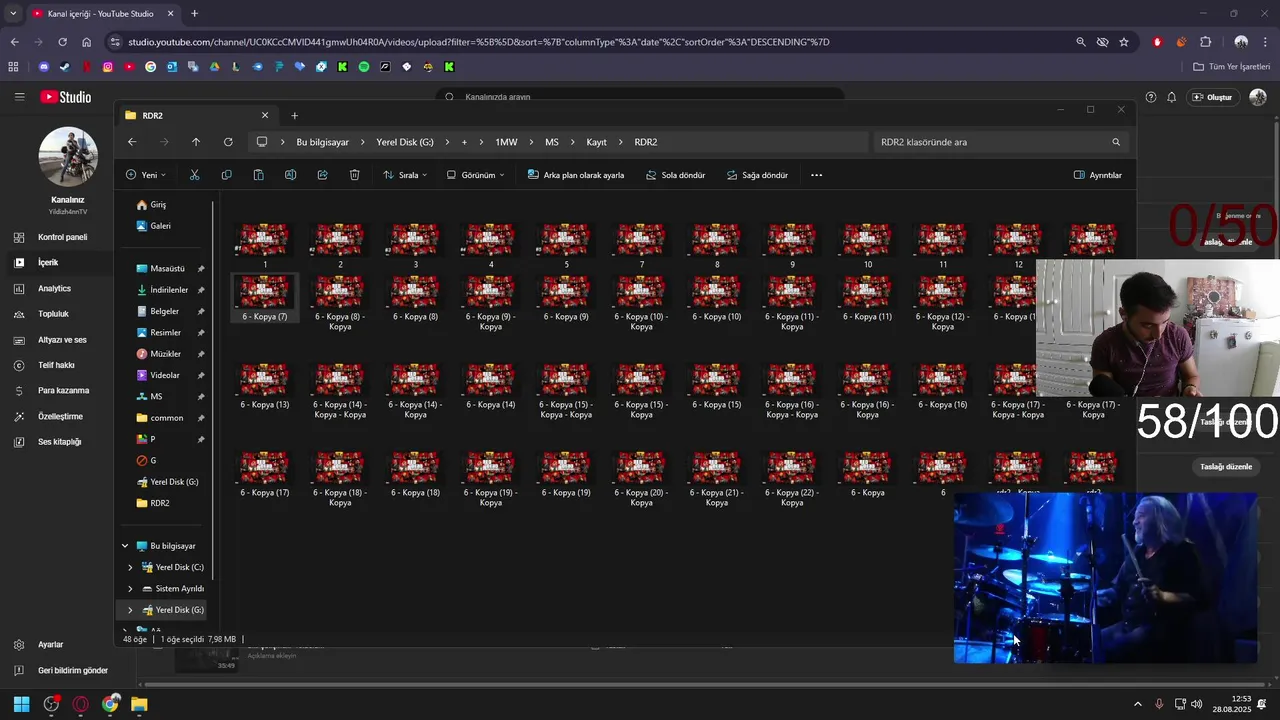The height and width of the screenshot is (720, 1280).
Task: Go back in File Explorer navigation
Action: coord(132,142)
